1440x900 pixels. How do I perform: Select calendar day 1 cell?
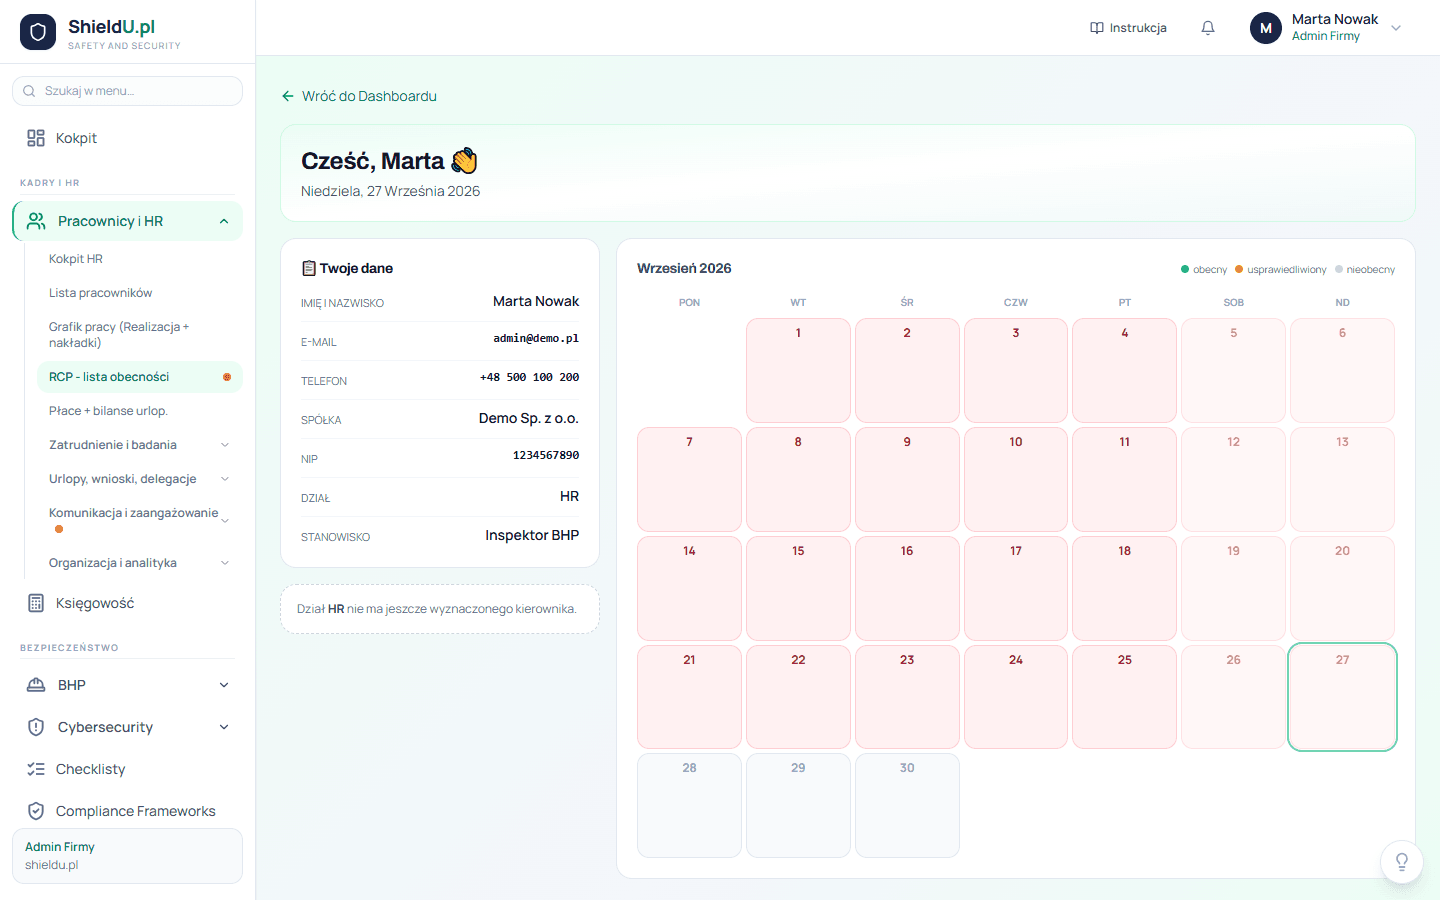click(798, 370)
